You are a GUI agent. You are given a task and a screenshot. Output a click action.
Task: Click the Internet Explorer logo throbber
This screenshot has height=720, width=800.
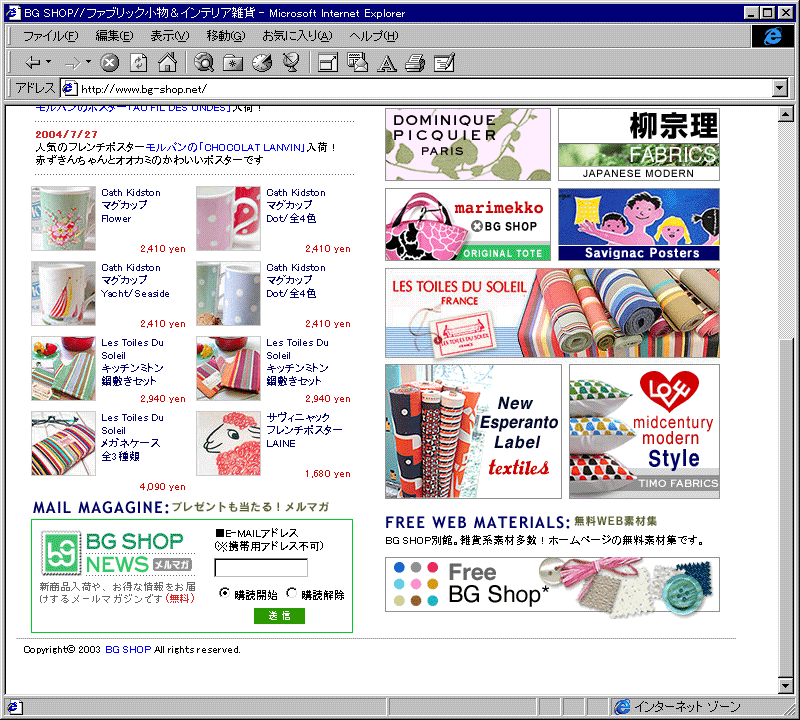(x=772, y=36)
